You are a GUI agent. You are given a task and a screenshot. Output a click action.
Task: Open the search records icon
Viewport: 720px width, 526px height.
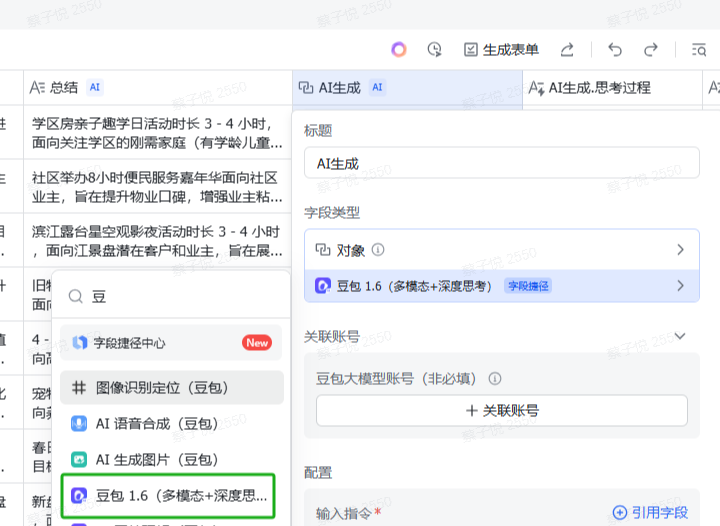pyautogui.click(x=699, y=50)
